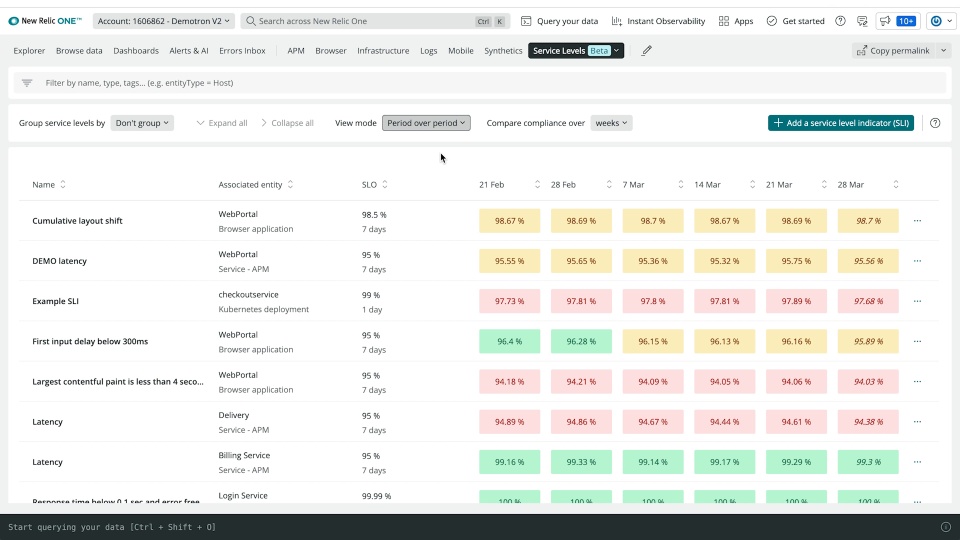Sort by Associated entity column
Viewport: 960px width, 540px height.
point(290,184)
